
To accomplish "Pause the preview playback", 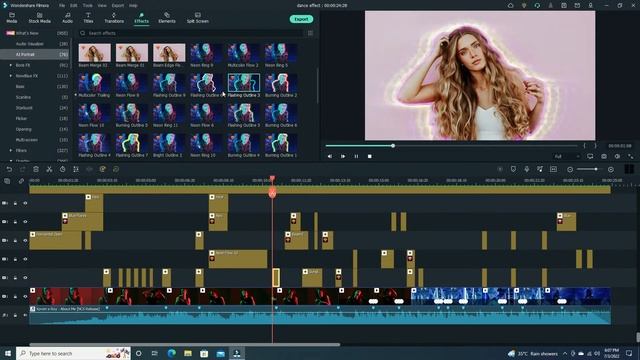I will tap(356, 156).
